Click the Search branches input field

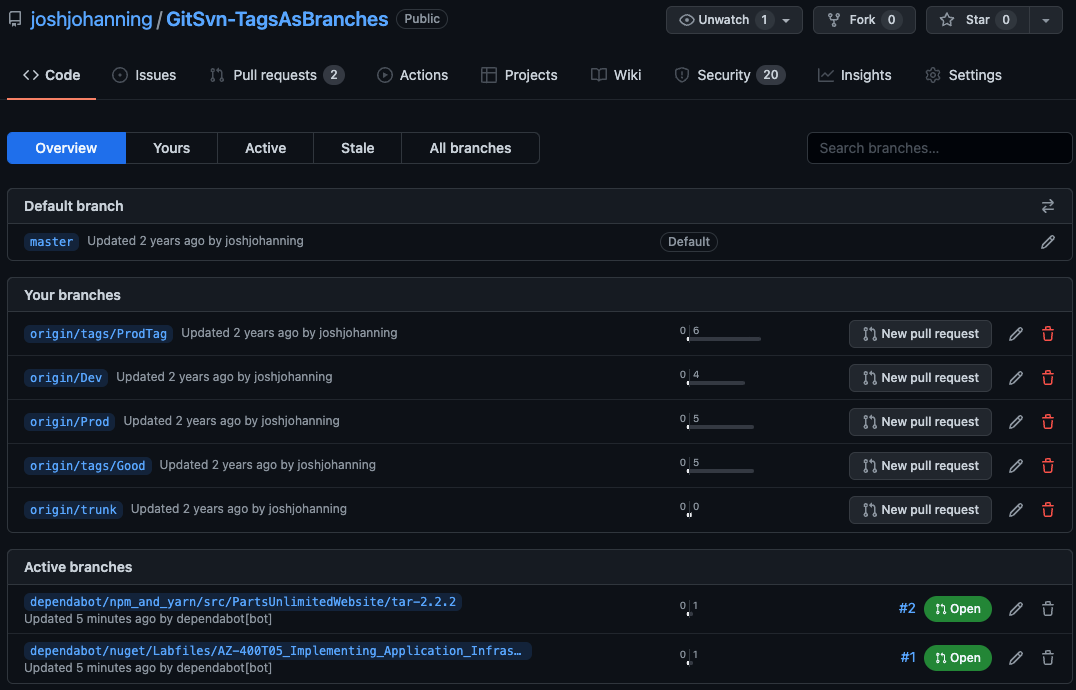938,148
